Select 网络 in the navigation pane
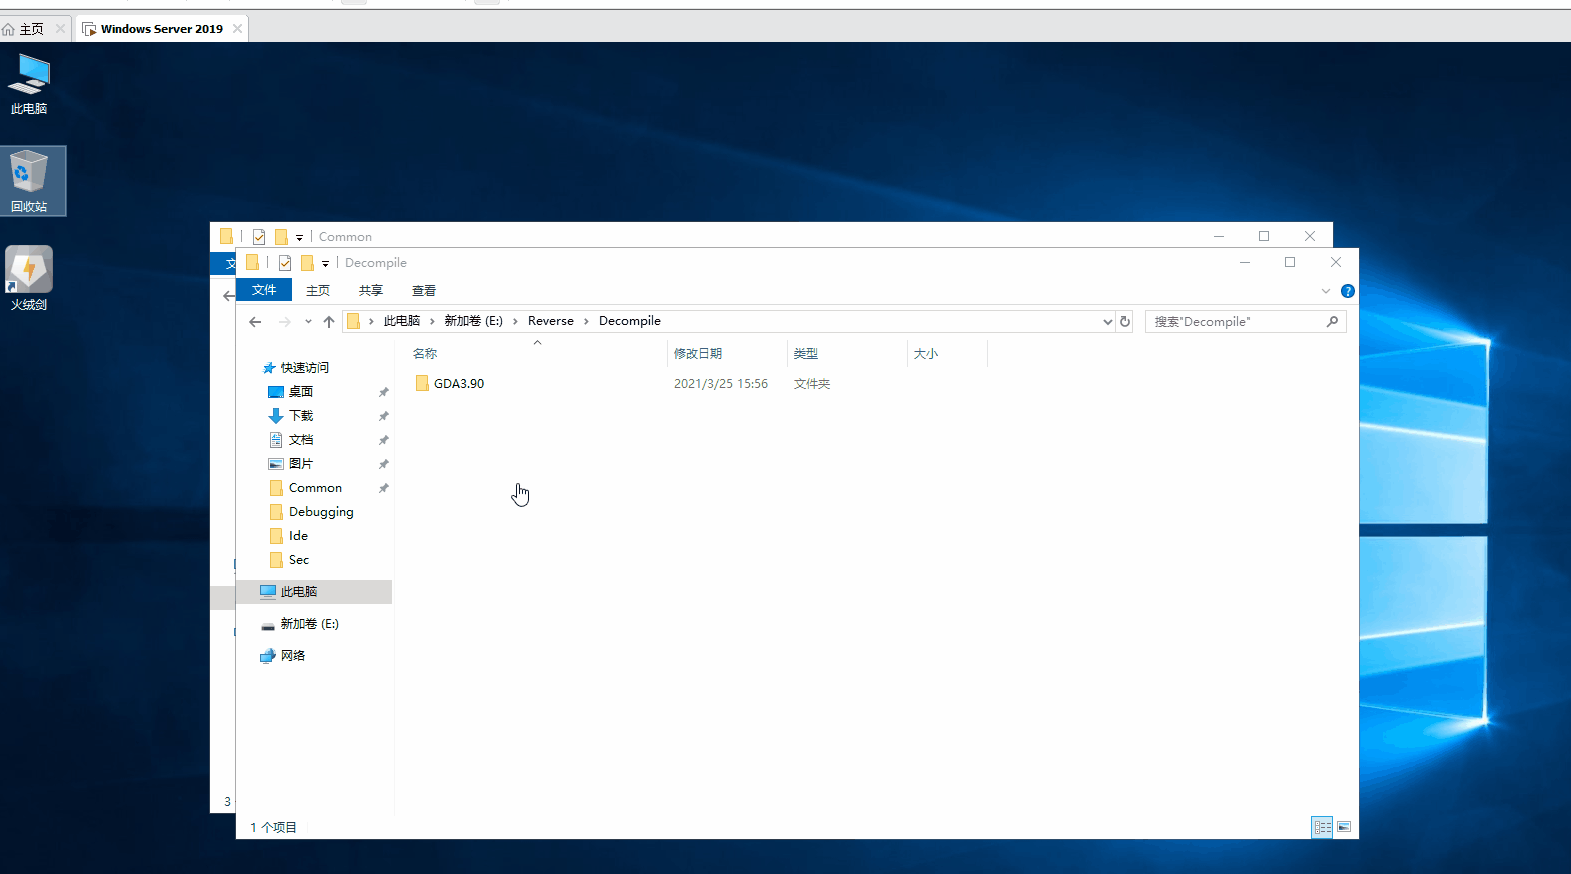The height and width of the screenshot is (874, 1571). (283, 656)
